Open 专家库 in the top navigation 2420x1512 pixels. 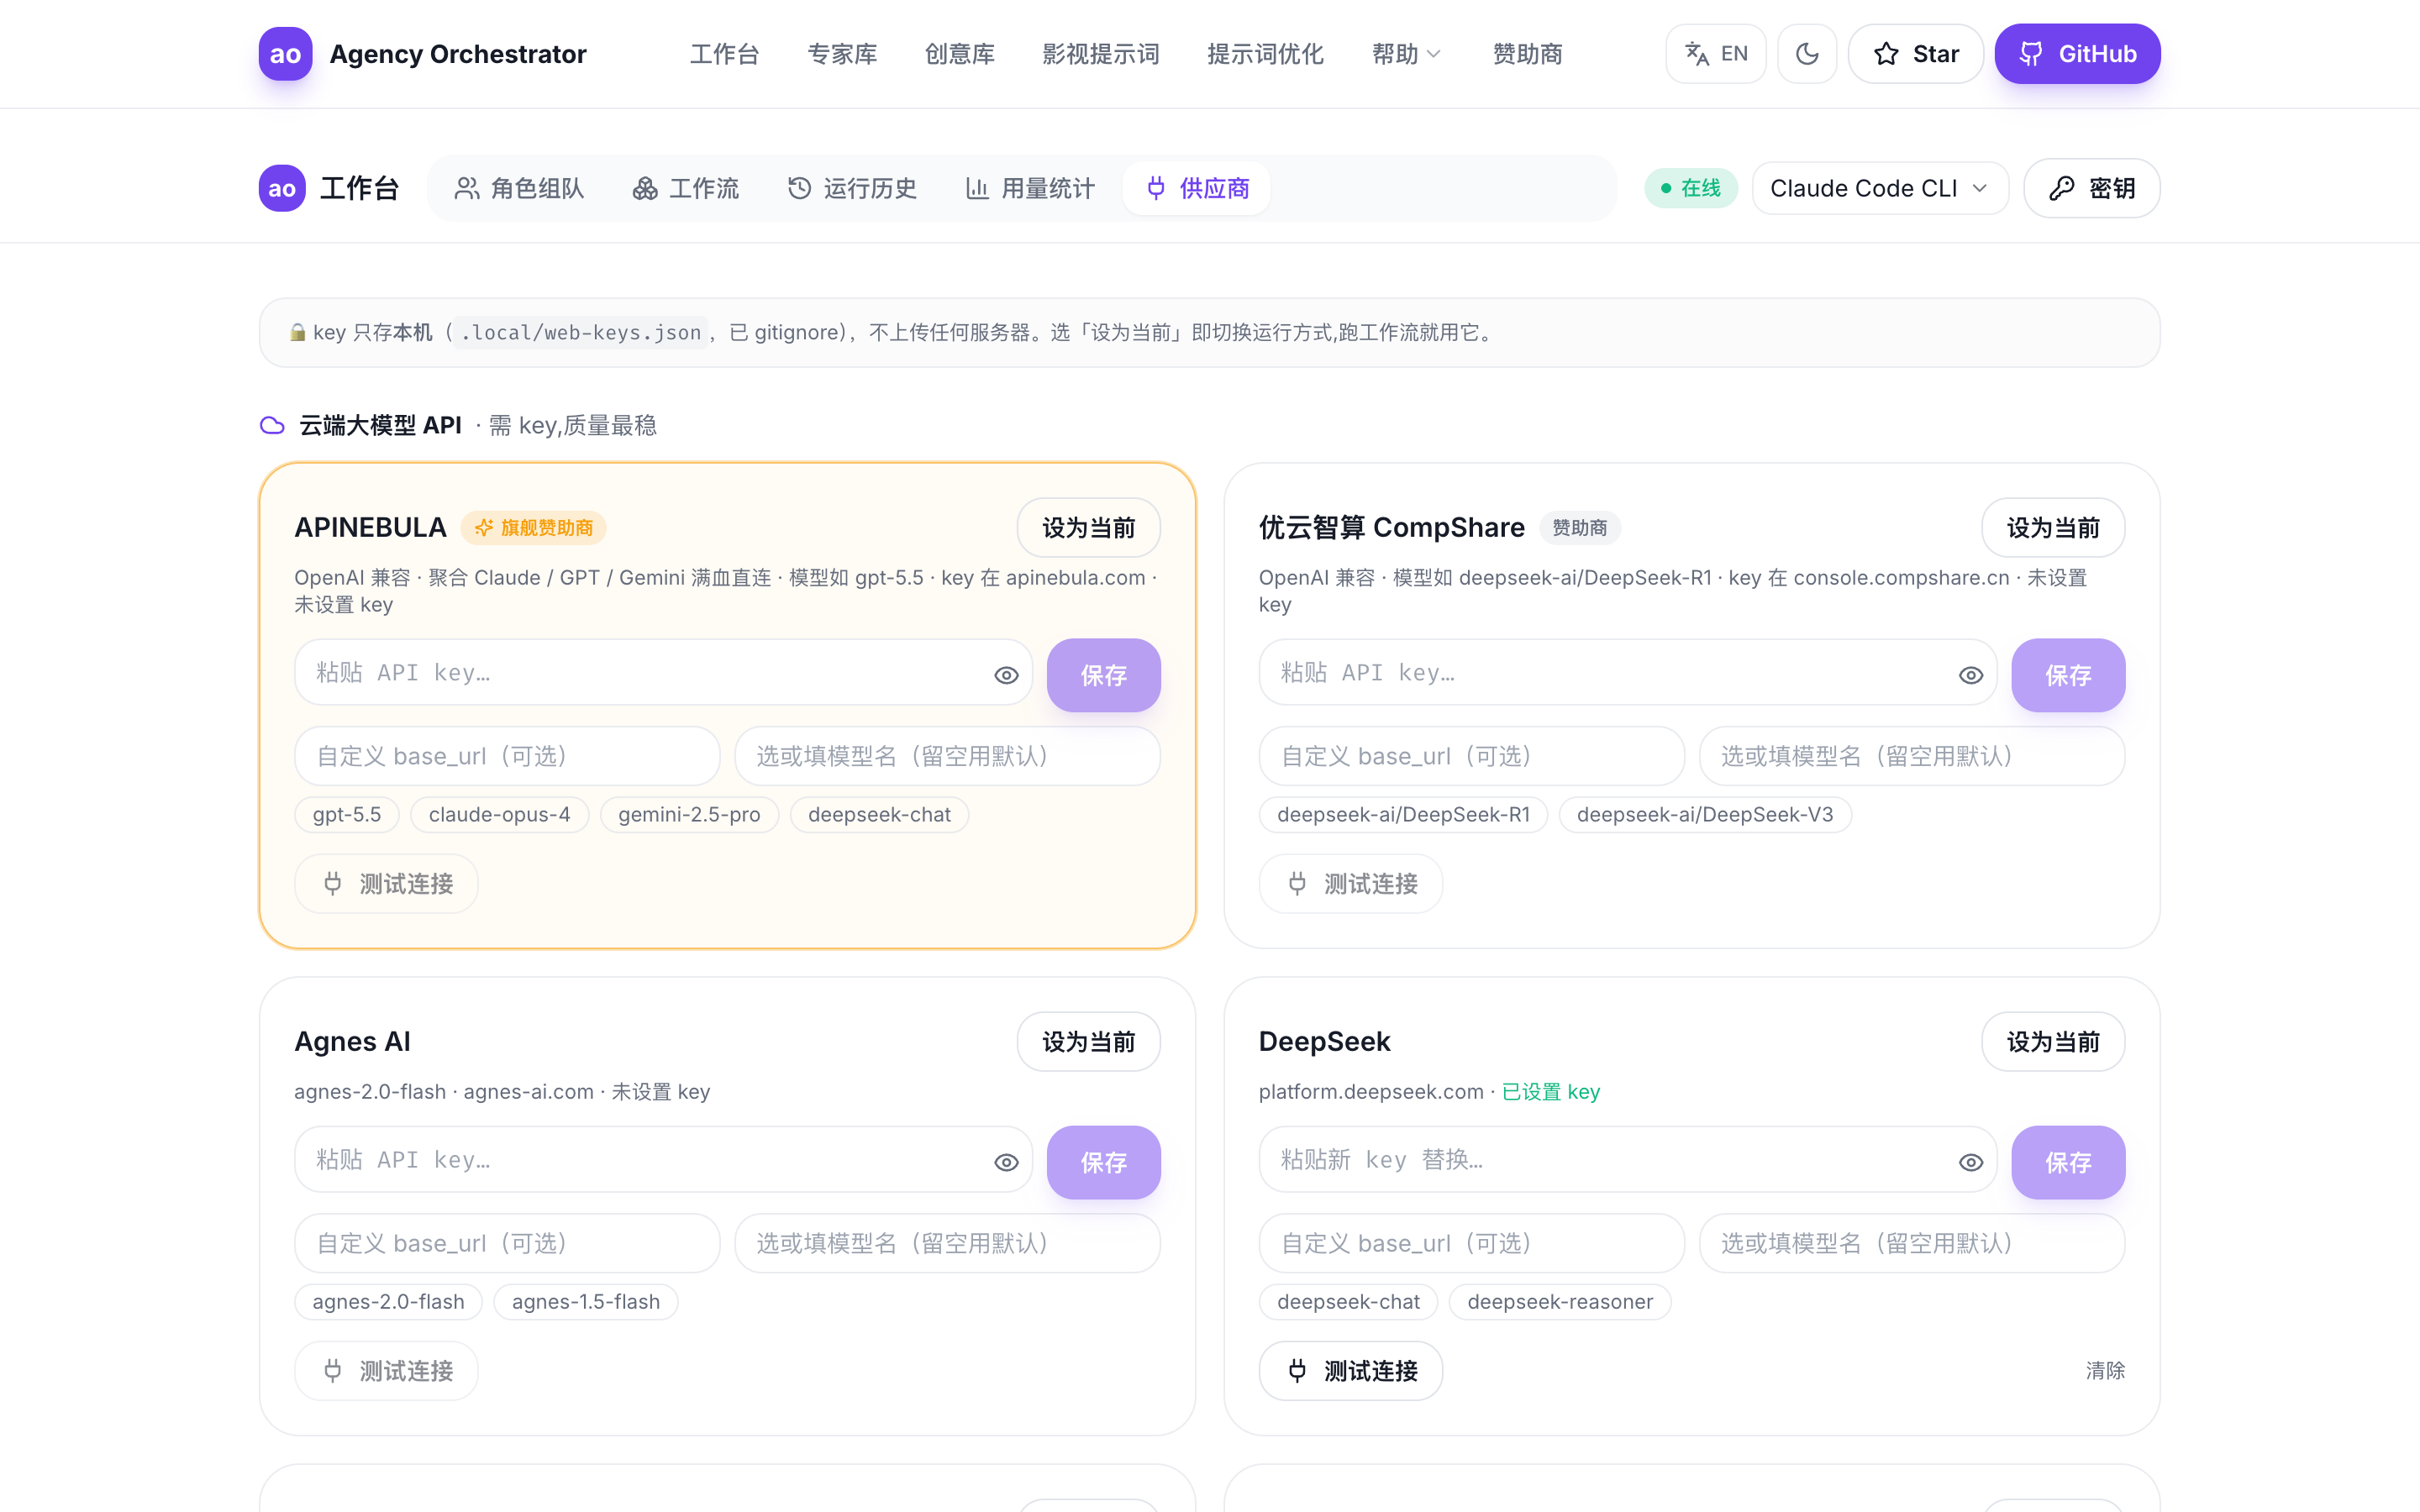[842, 54]
